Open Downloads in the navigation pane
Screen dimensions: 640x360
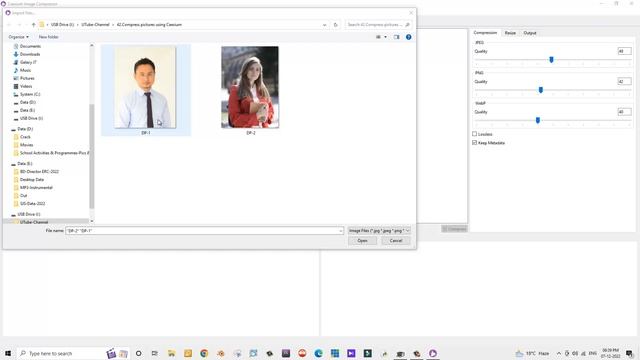tap(30, 54)
